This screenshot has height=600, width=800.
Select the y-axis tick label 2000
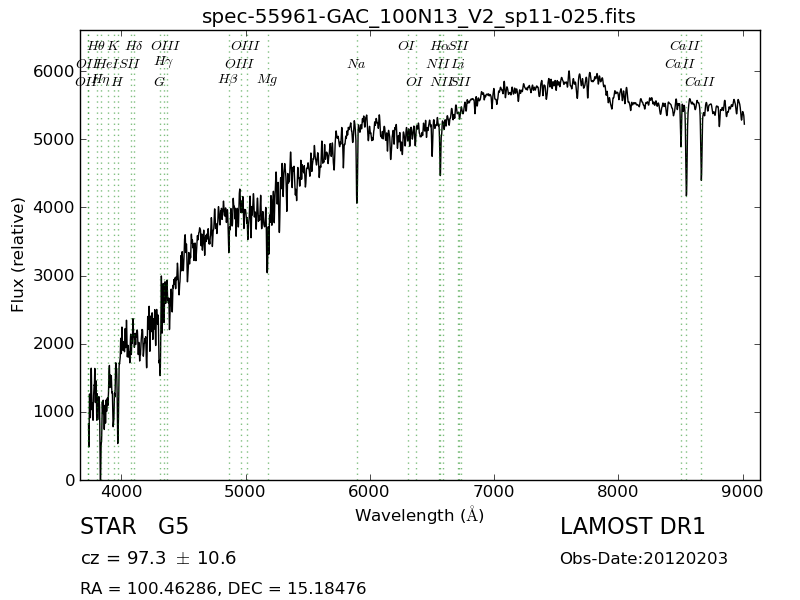pyautogui.click(x=54, y=344)
